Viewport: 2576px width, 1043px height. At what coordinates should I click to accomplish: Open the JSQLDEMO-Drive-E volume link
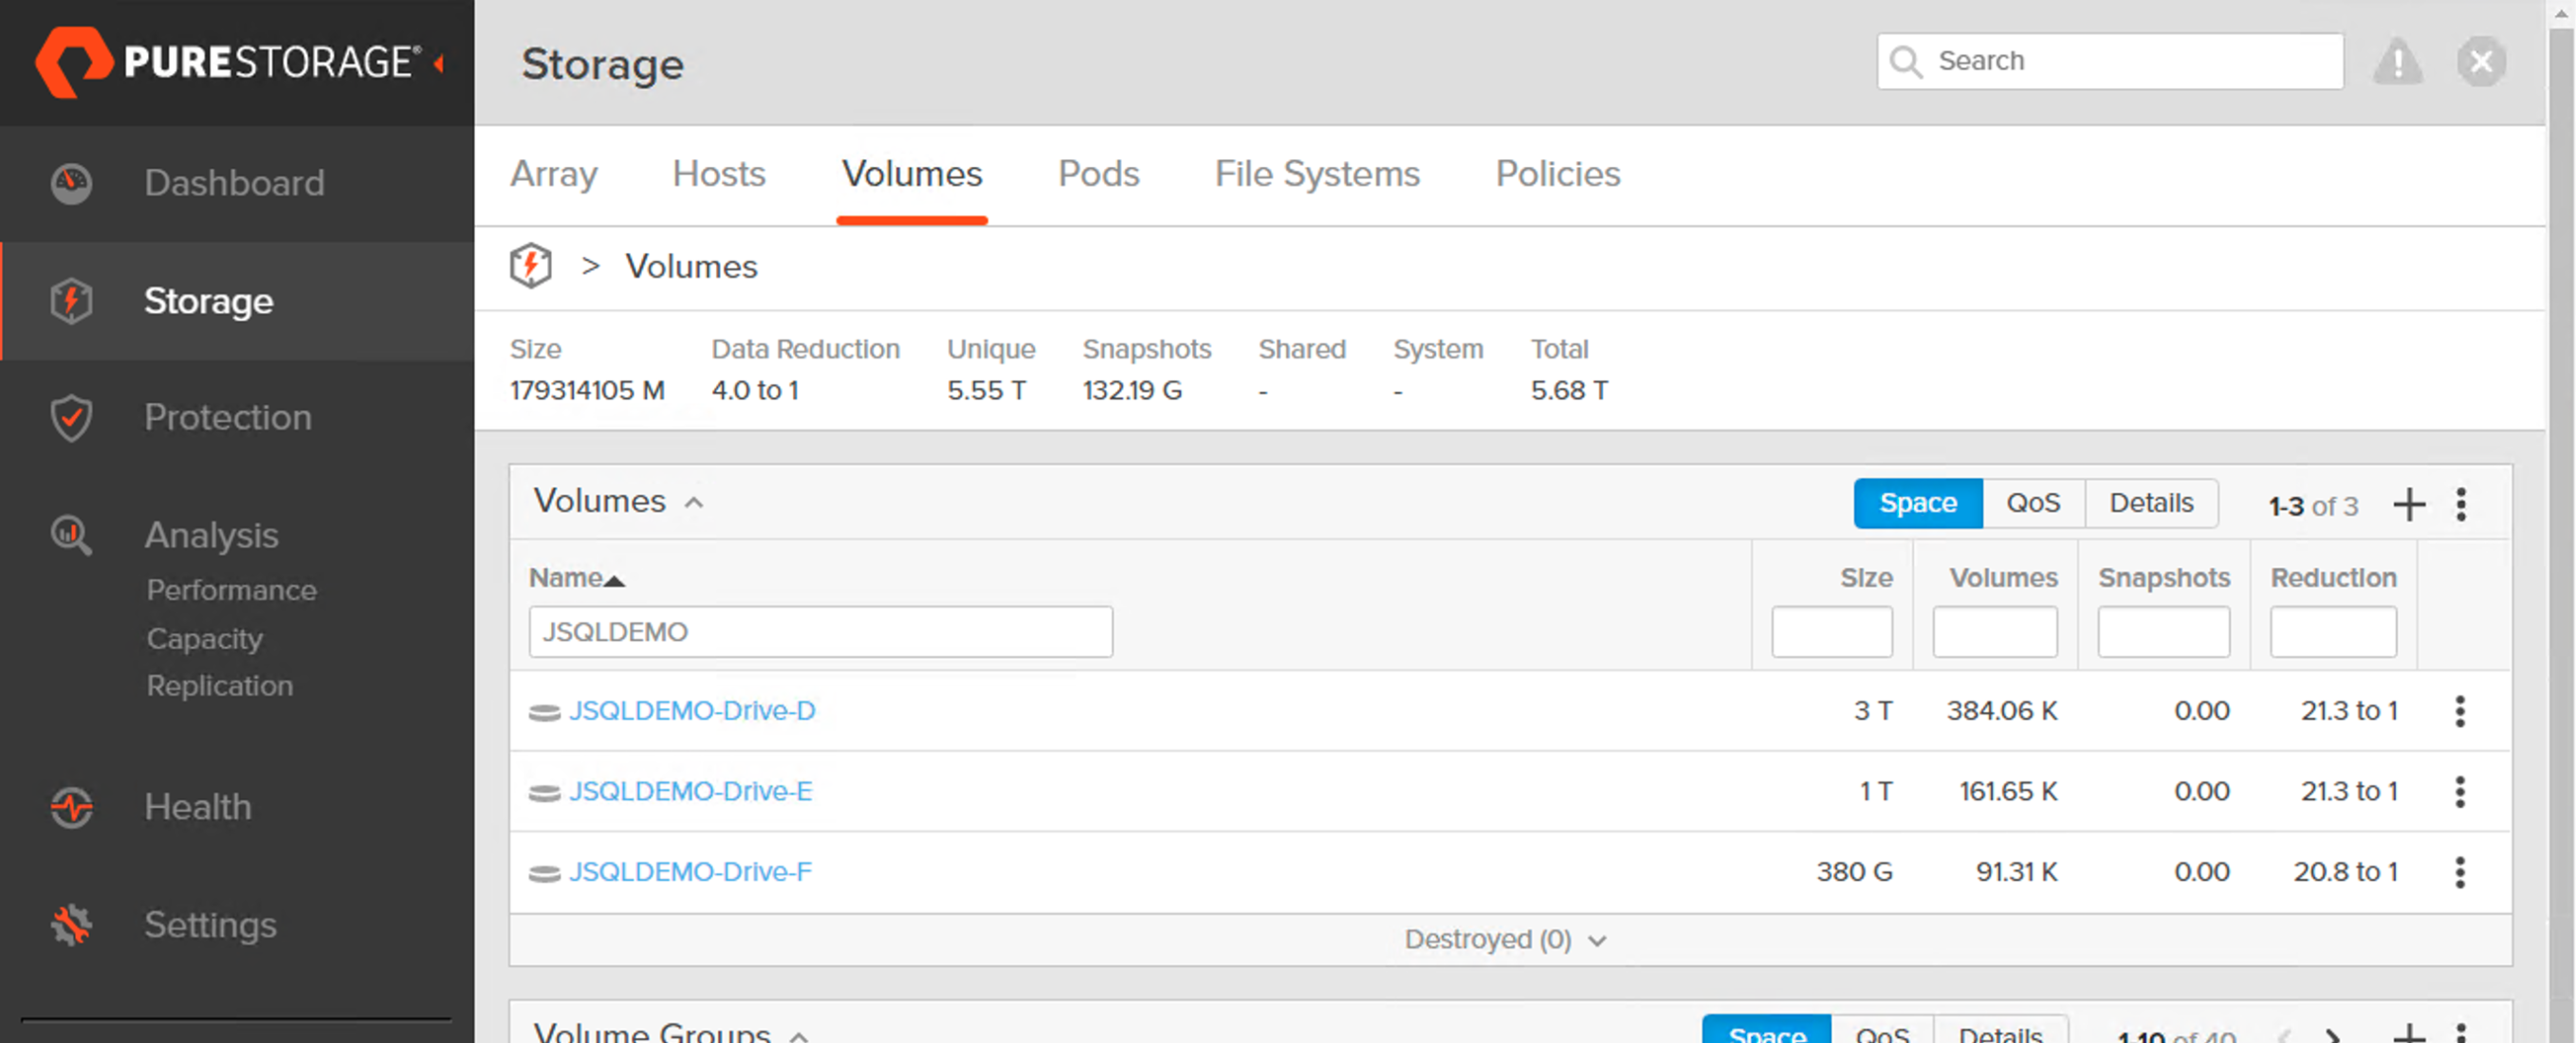point(690,791)
